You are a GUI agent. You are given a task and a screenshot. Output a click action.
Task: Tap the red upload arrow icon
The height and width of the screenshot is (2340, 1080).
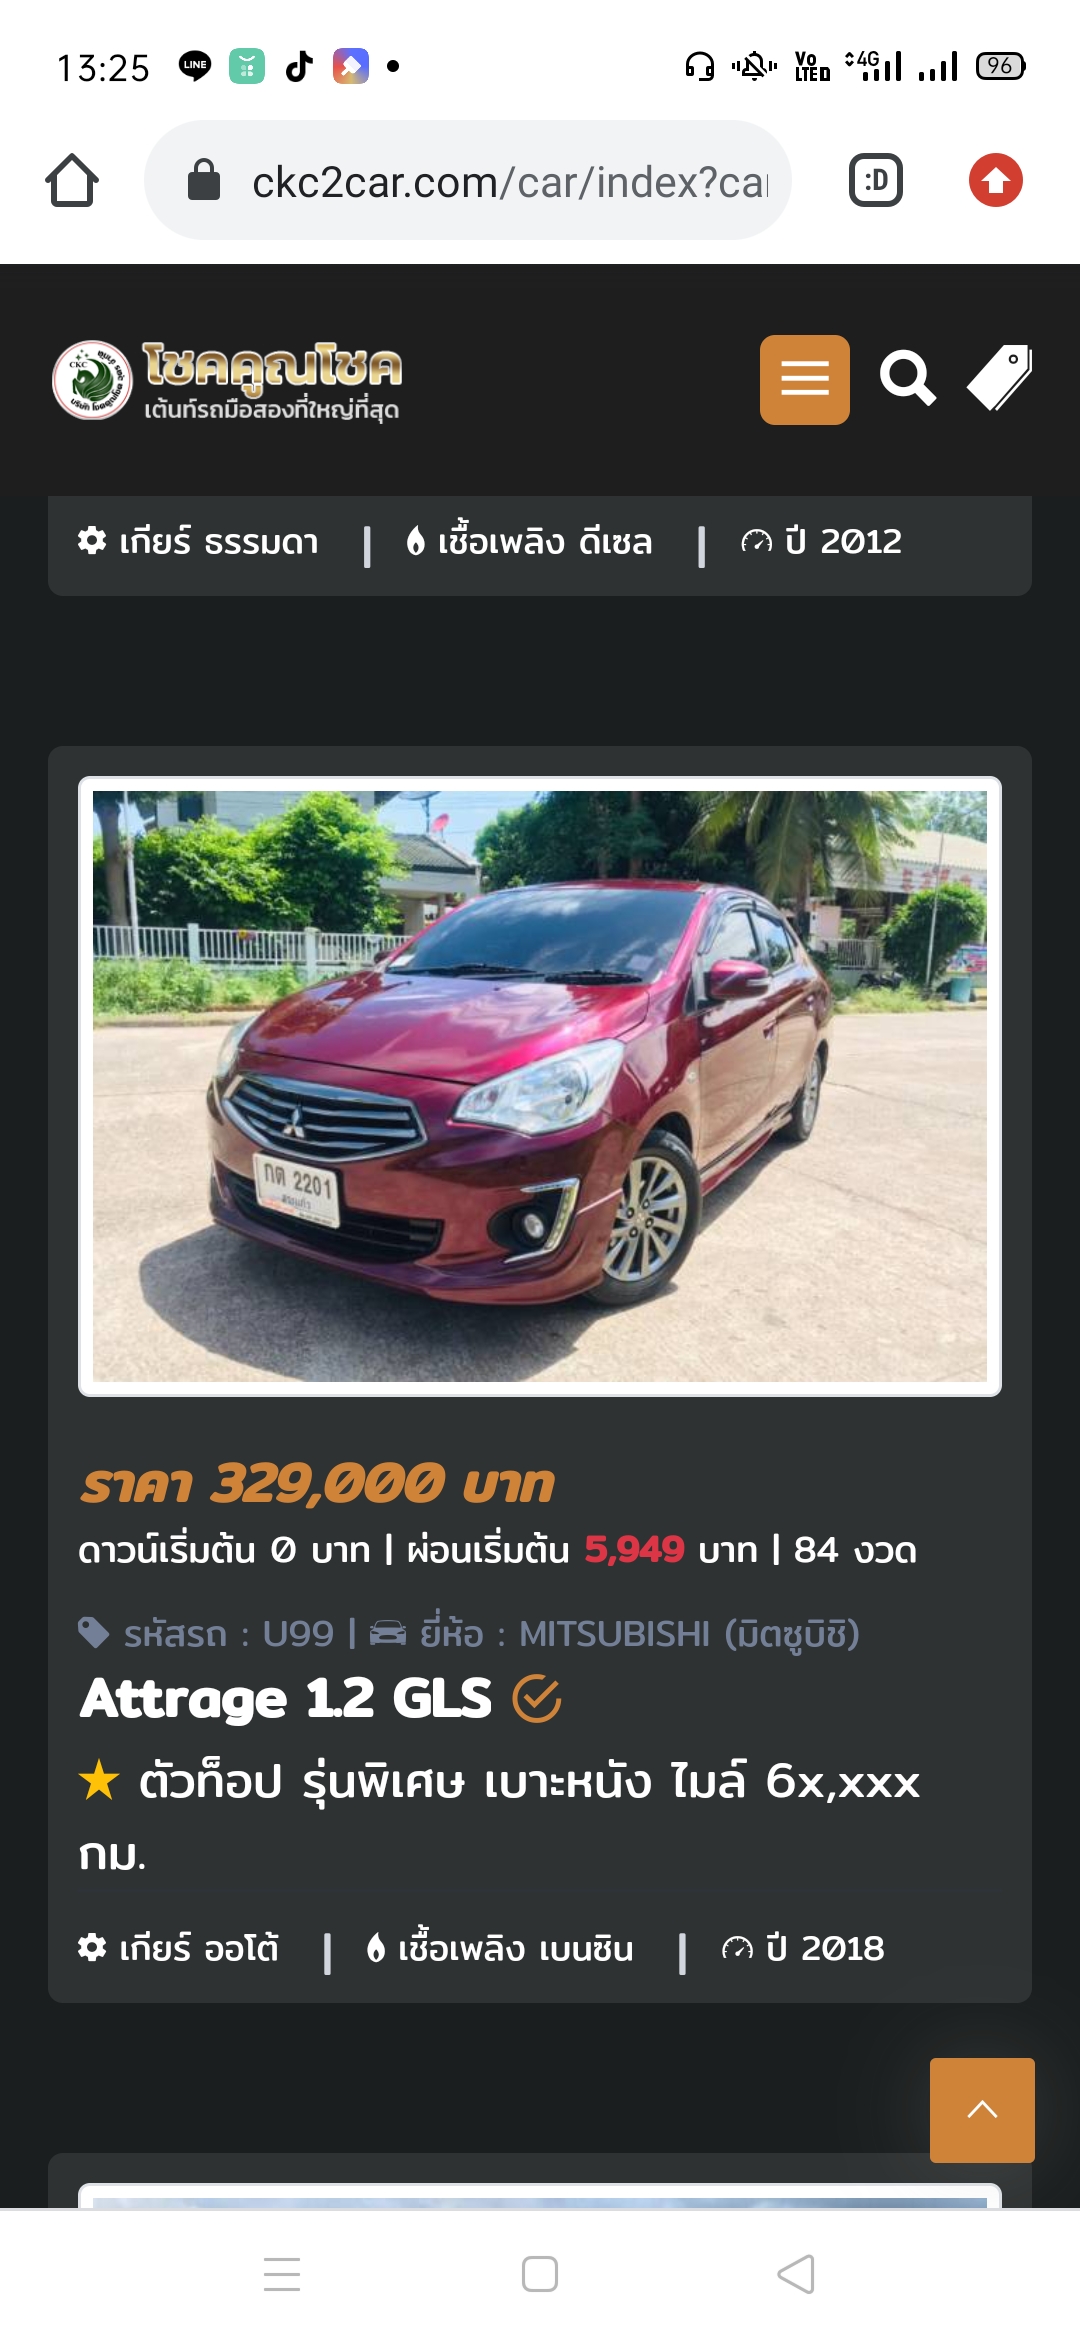click(x=996, y=180)
